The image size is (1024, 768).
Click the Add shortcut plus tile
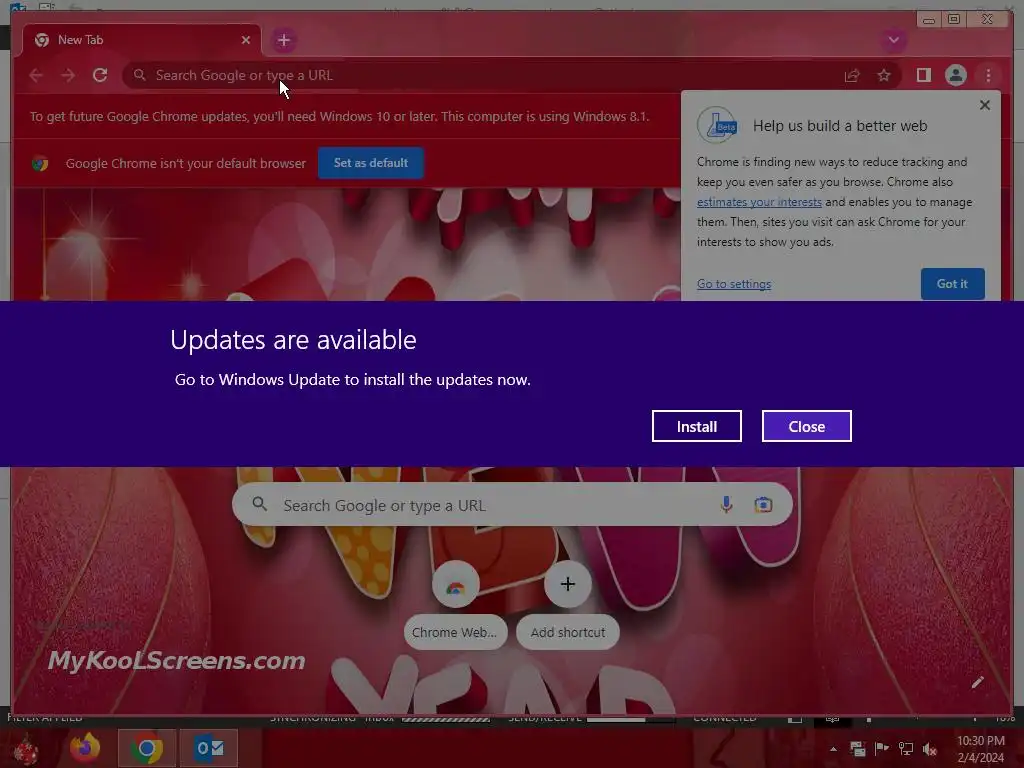click(x=568, y=605)
